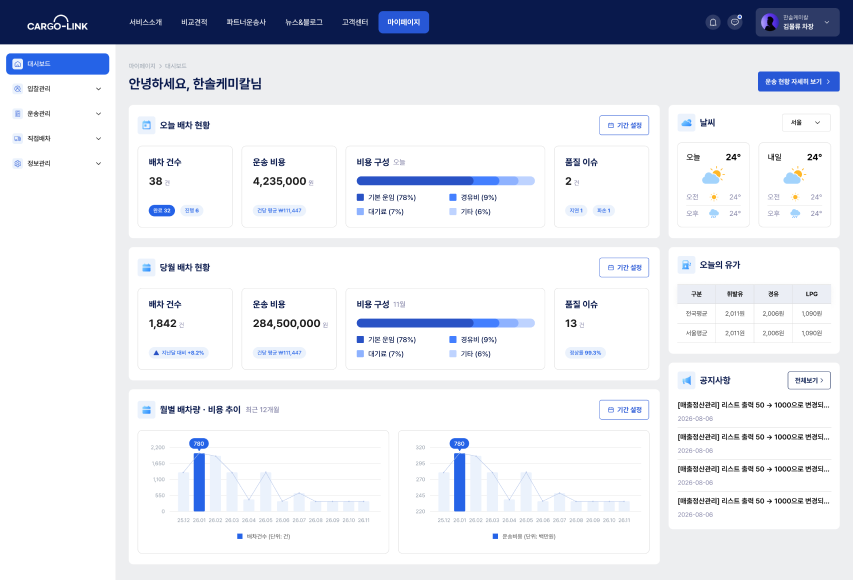Image resolution: width=853 pixels, height=580 pixels.
Task: Click 전체보기 in the notices panel
Action: (x=809, y=380)
